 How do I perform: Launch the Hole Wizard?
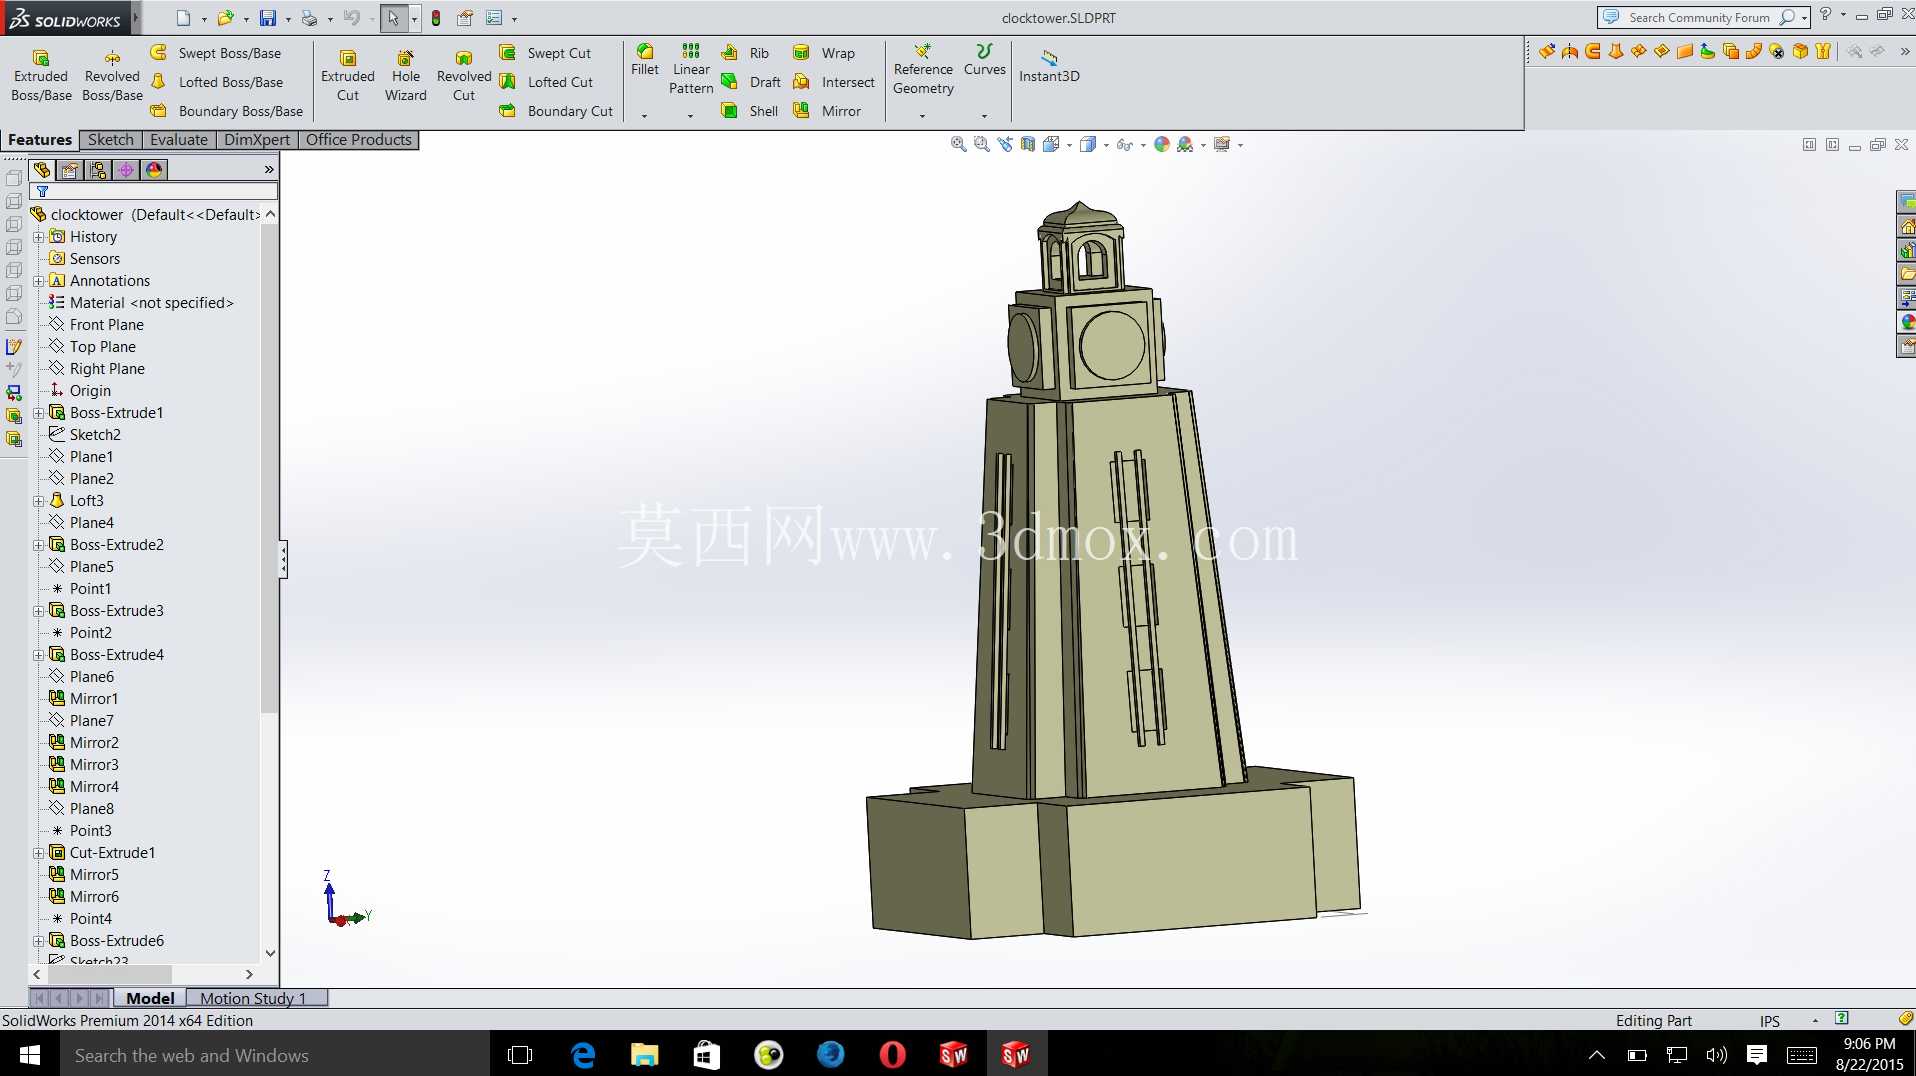point(406,75)
